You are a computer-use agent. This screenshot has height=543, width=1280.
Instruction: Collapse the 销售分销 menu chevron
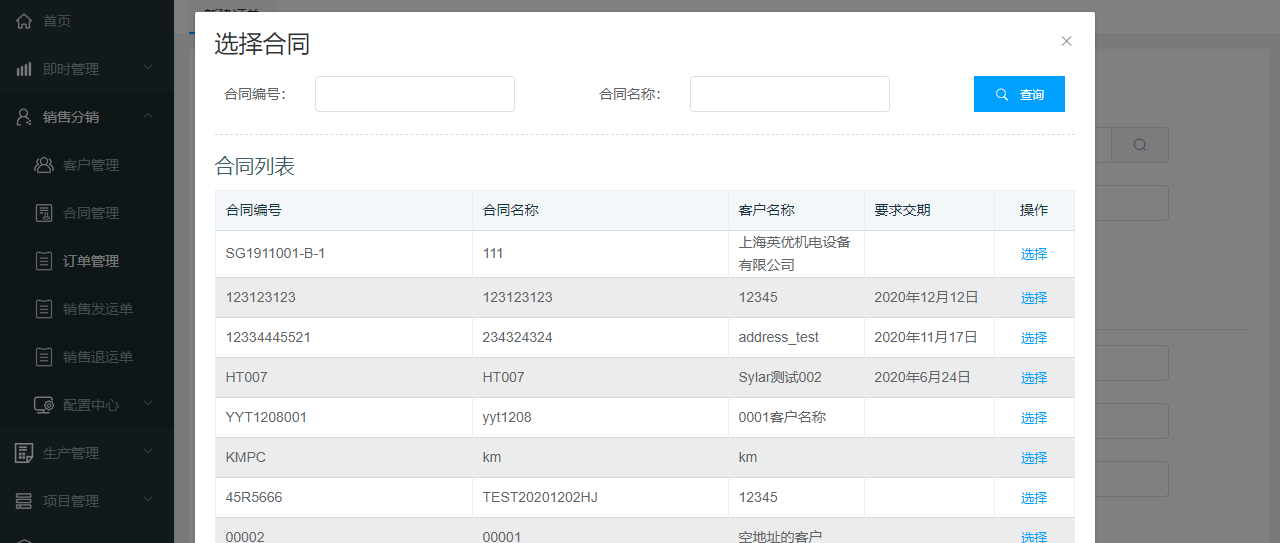pos(148,116)
